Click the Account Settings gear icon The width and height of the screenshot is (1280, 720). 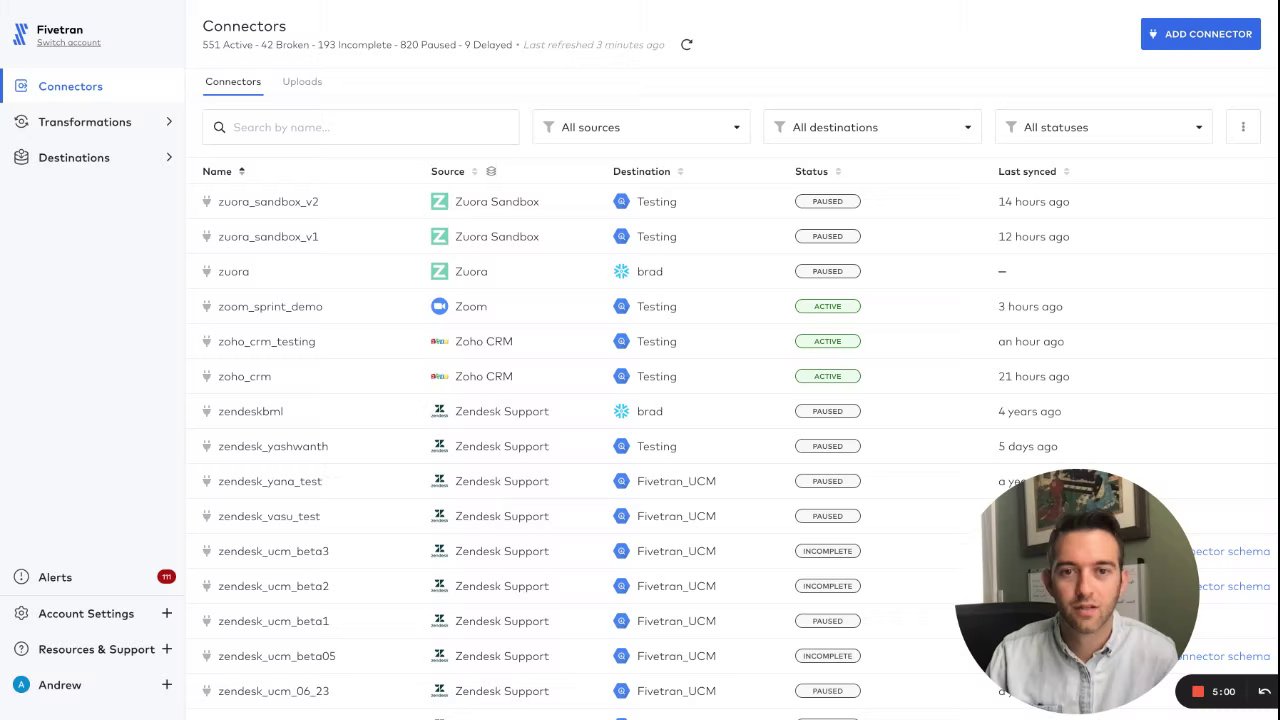pyautogui.click(x=21, y=613)
